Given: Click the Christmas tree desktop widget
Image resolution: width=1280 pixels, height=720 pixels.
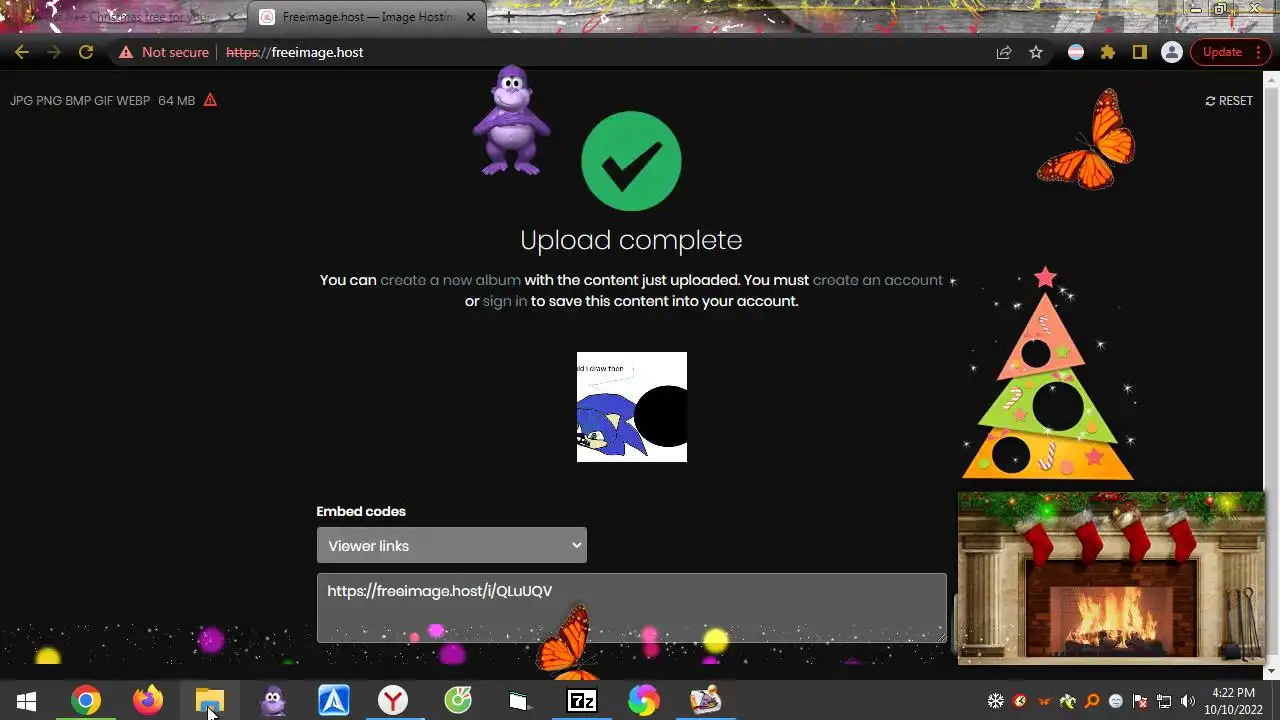Looking at the screenshot, I should tap(1047, 375).
